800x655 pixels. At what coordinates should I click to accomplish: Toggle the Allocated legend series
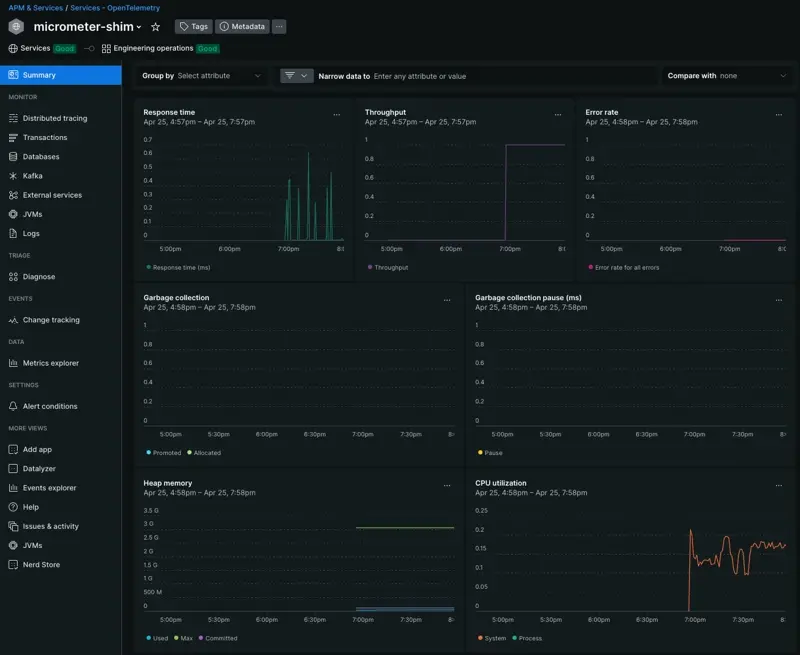[204, 453]
